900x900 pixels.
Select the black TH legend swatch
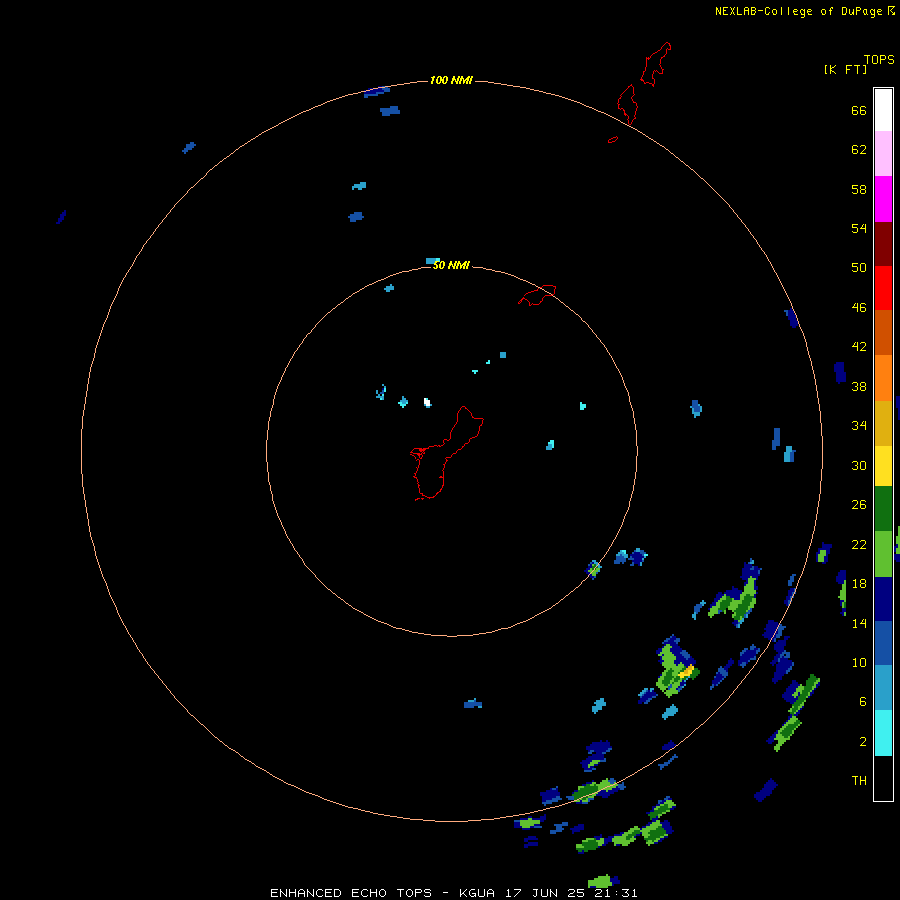883,778
